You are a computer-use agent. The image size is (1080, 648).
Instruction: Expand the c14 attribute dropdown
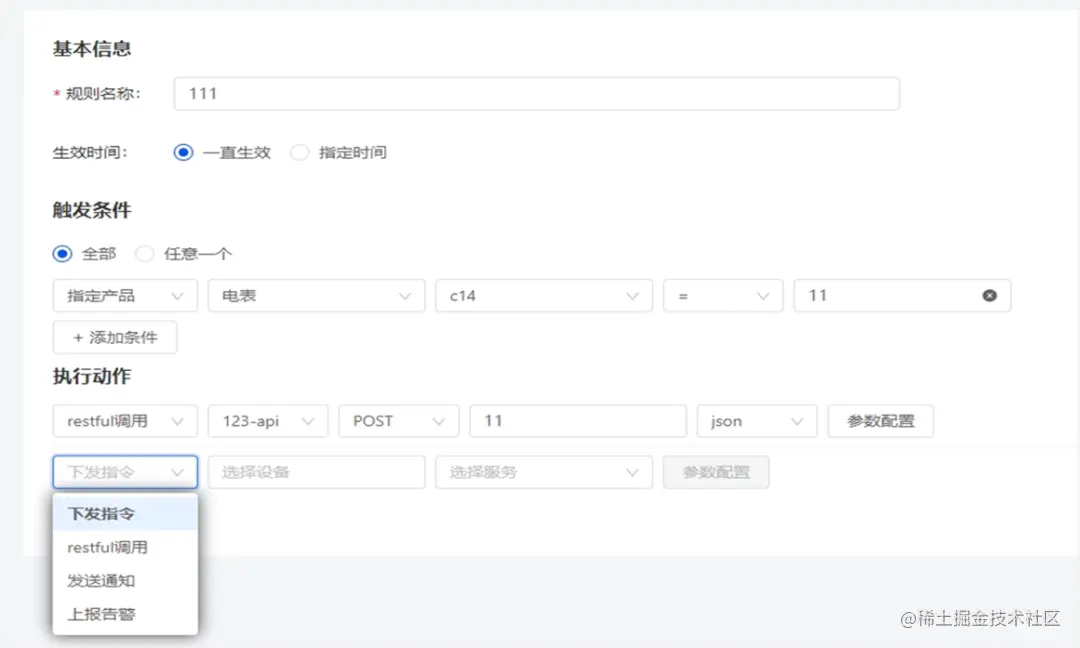click(544, 295)
